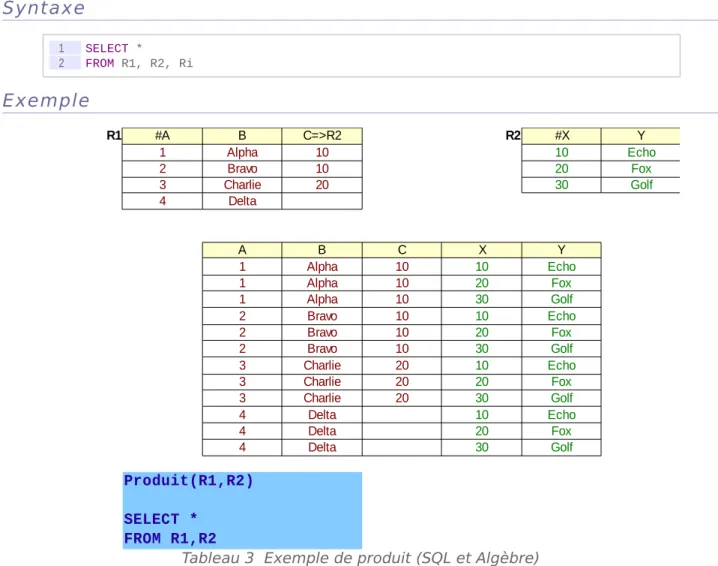Select code line FROM R1, R2, Ri

[x=139, y=63]
